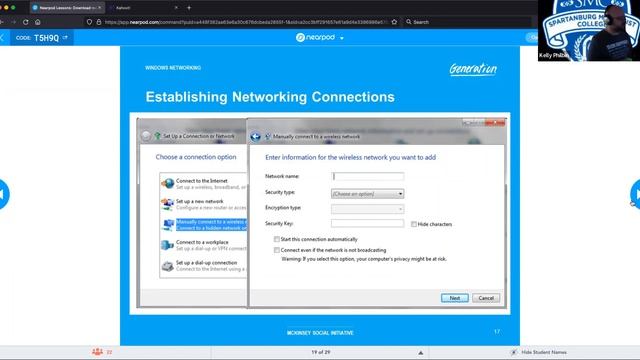This screenshot has height=360, width=640.
Task: Click the browser forward arrow
Action: 13,22
